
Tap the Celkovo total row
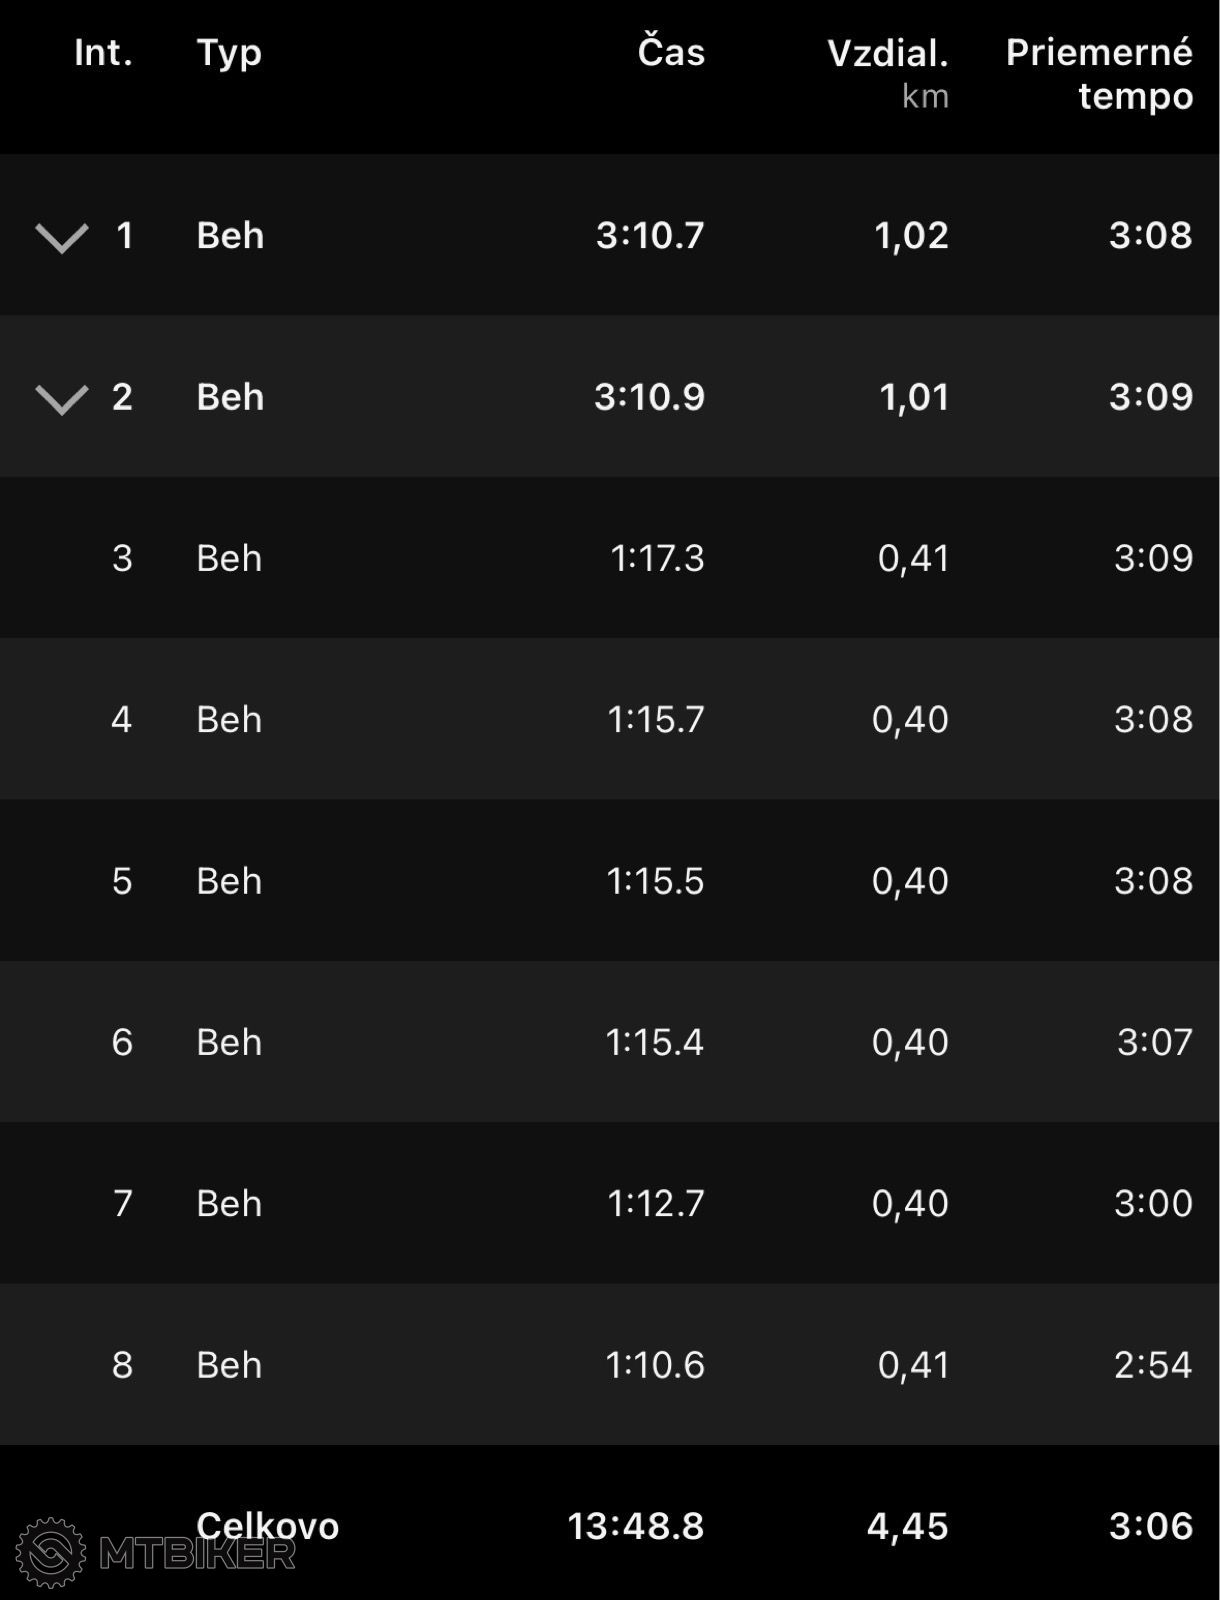pyautogui.click(x=610, y=1525)
